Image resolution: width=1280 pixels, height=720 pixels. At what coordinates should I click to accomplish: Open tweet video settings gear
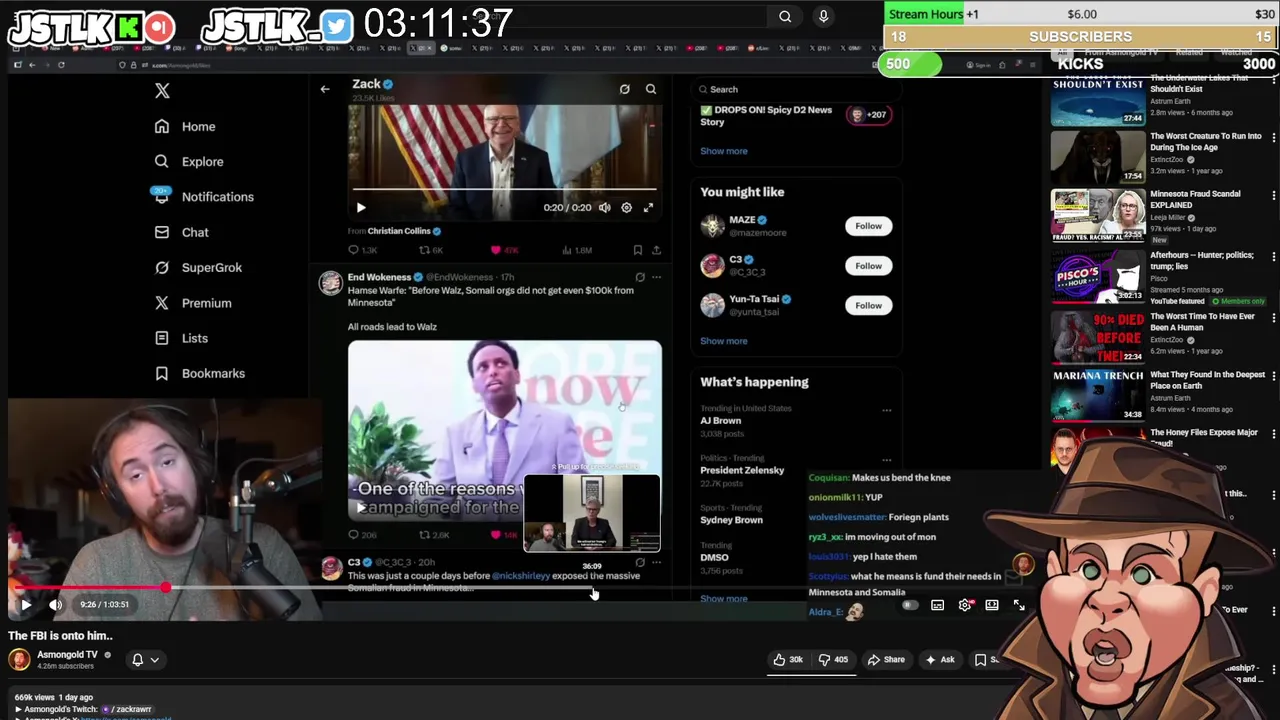click(626, 208)
